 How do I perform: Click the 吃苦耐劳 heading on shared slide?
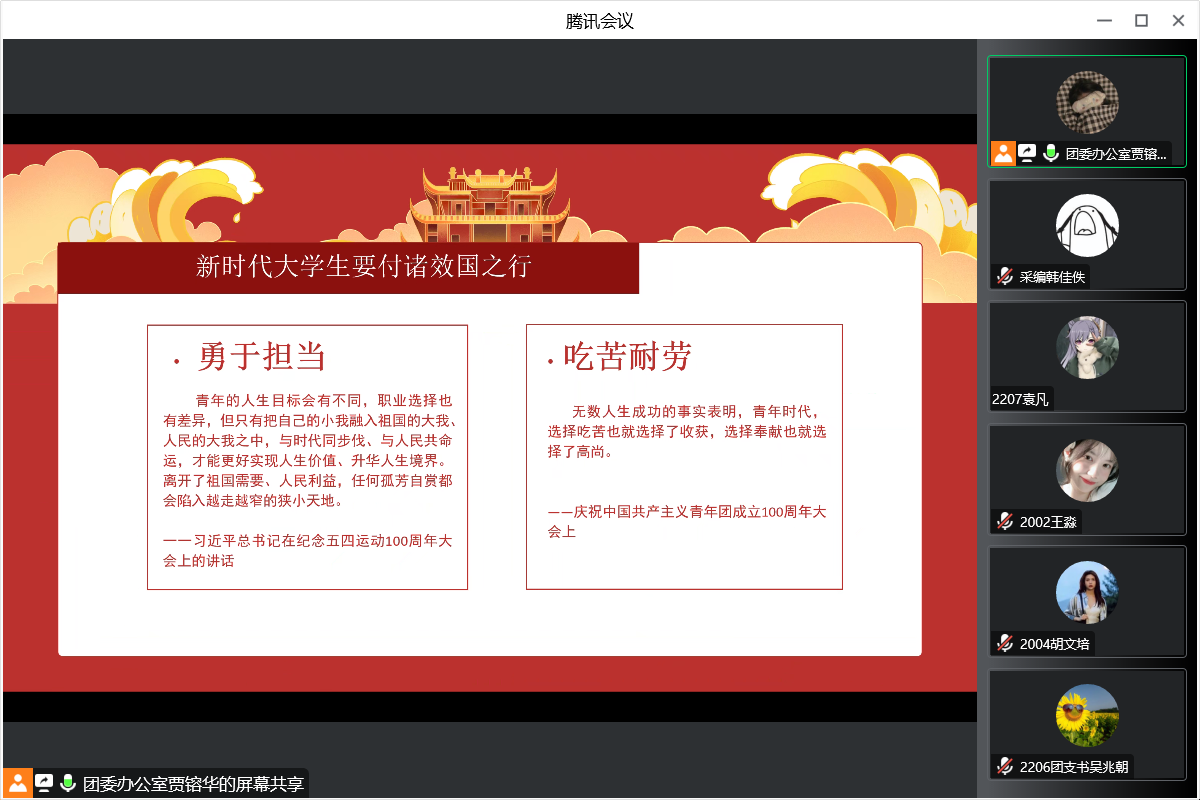pyautogui.click(x=627, y=357)
